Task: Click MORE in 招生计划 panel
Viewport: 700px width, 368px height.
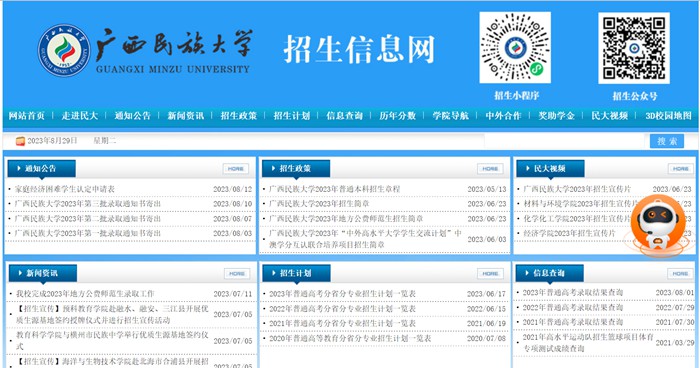Action: (x=490, y=274)
